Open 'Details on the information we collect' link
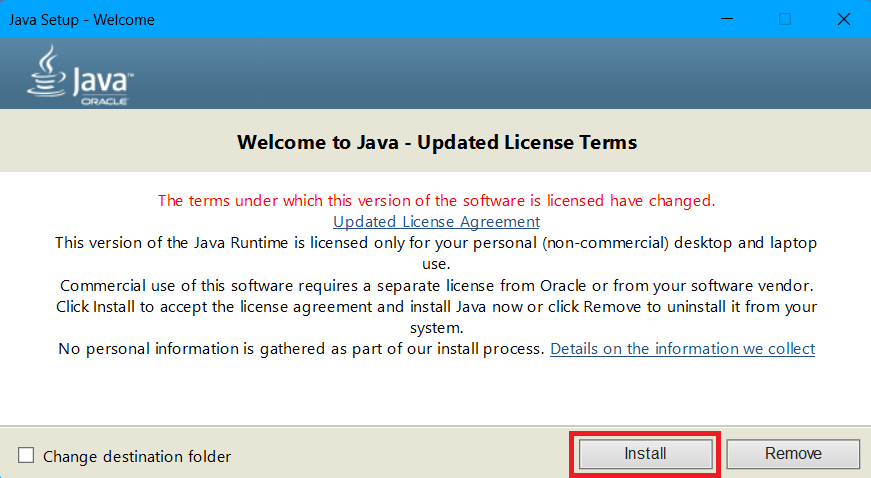871x478 pixels. coord(682,348)
